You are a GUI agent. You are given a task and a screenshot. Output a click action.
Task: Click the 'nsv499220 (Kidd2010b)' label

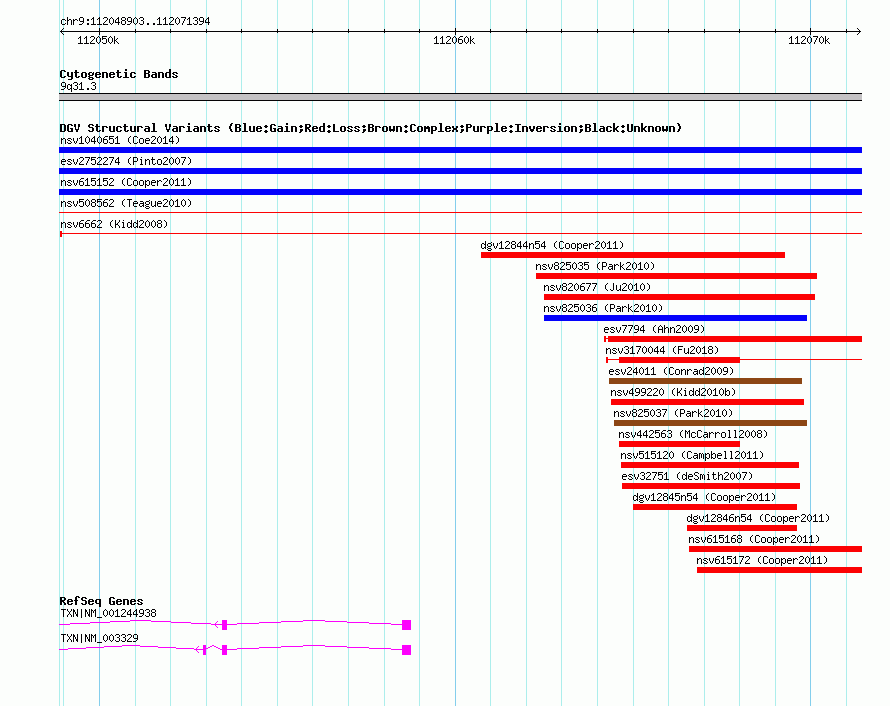pos(673,392)
